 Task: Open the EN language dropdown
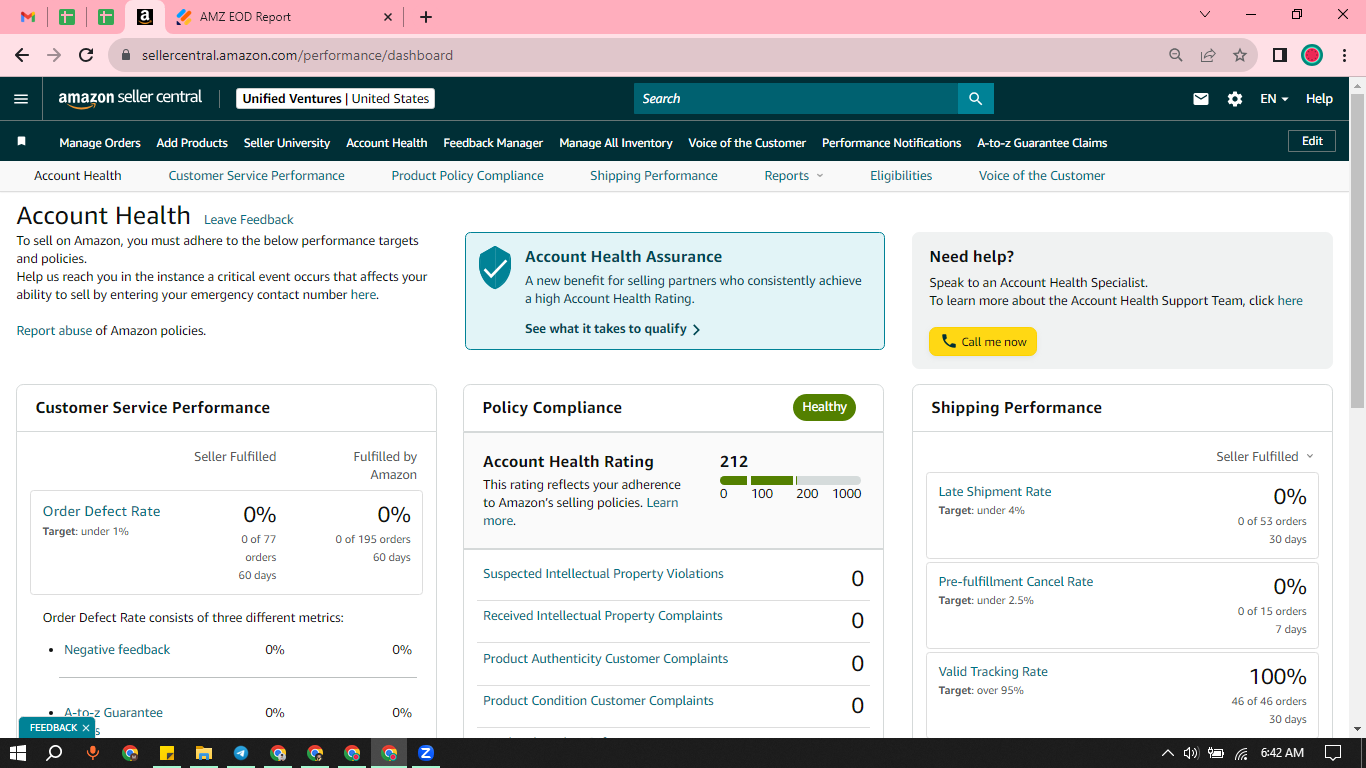pyautogui.click(x=1274, y=99)
